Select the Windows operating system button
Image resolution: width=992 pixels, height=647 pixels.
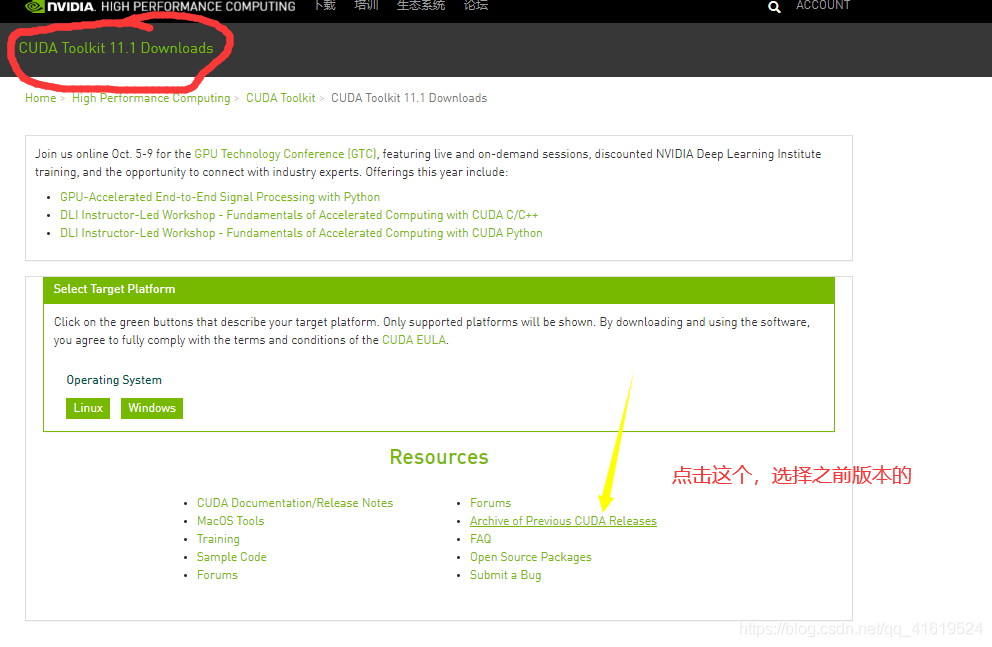152,408
